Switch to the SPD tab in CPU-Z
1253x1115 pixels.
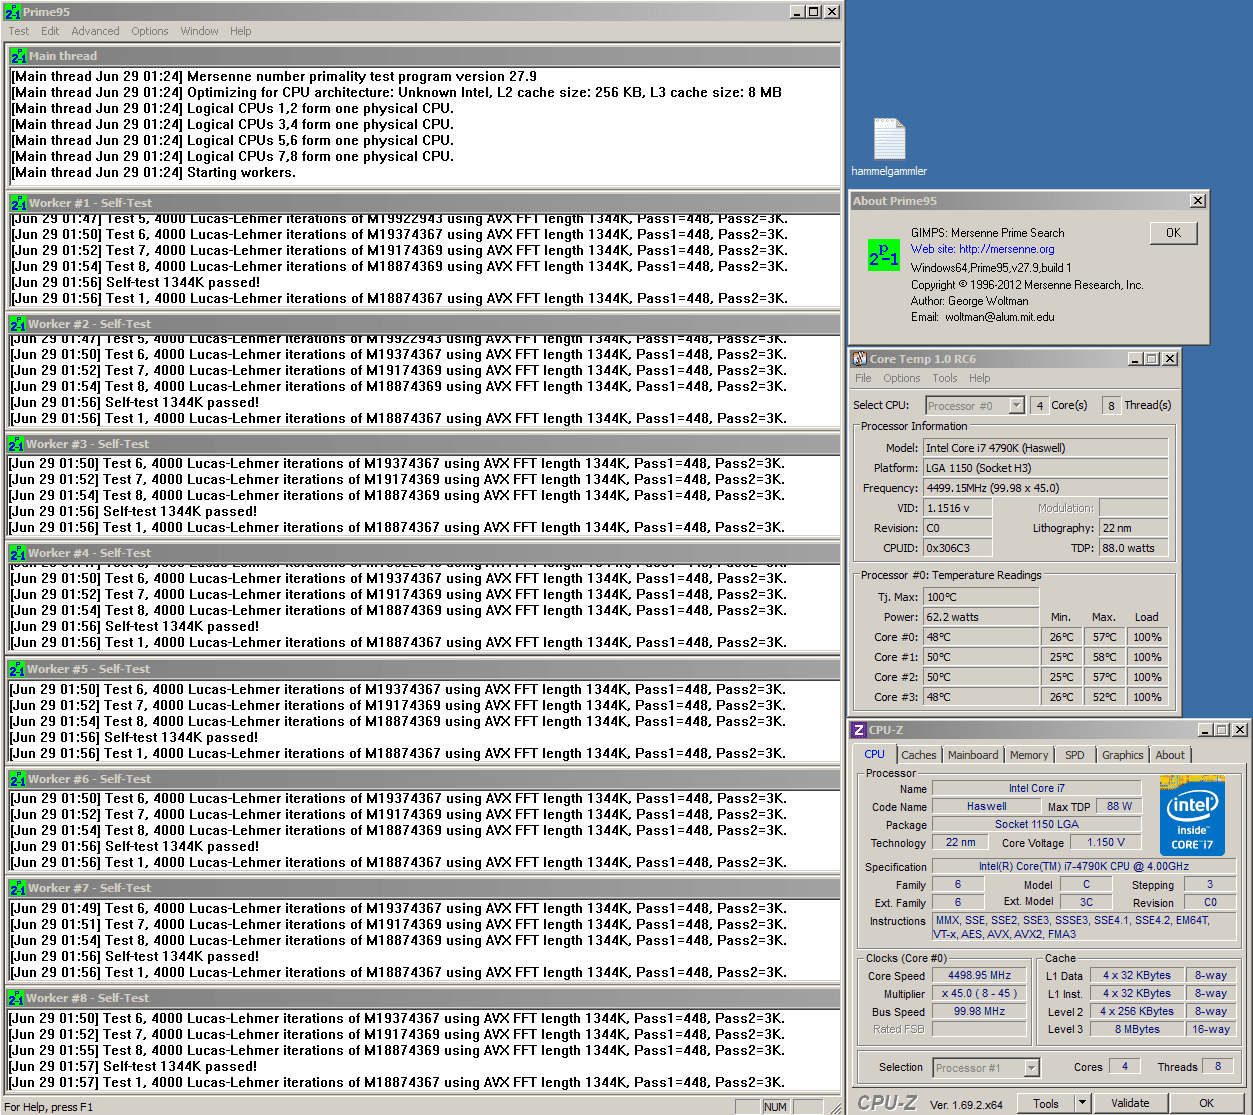click(x=1074, y=755)
